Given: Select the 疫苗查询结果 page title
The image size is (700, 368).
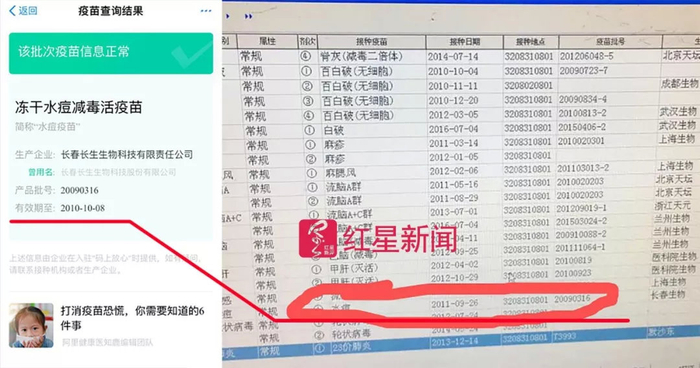Looking at the screenshot, I should (111, 11).
